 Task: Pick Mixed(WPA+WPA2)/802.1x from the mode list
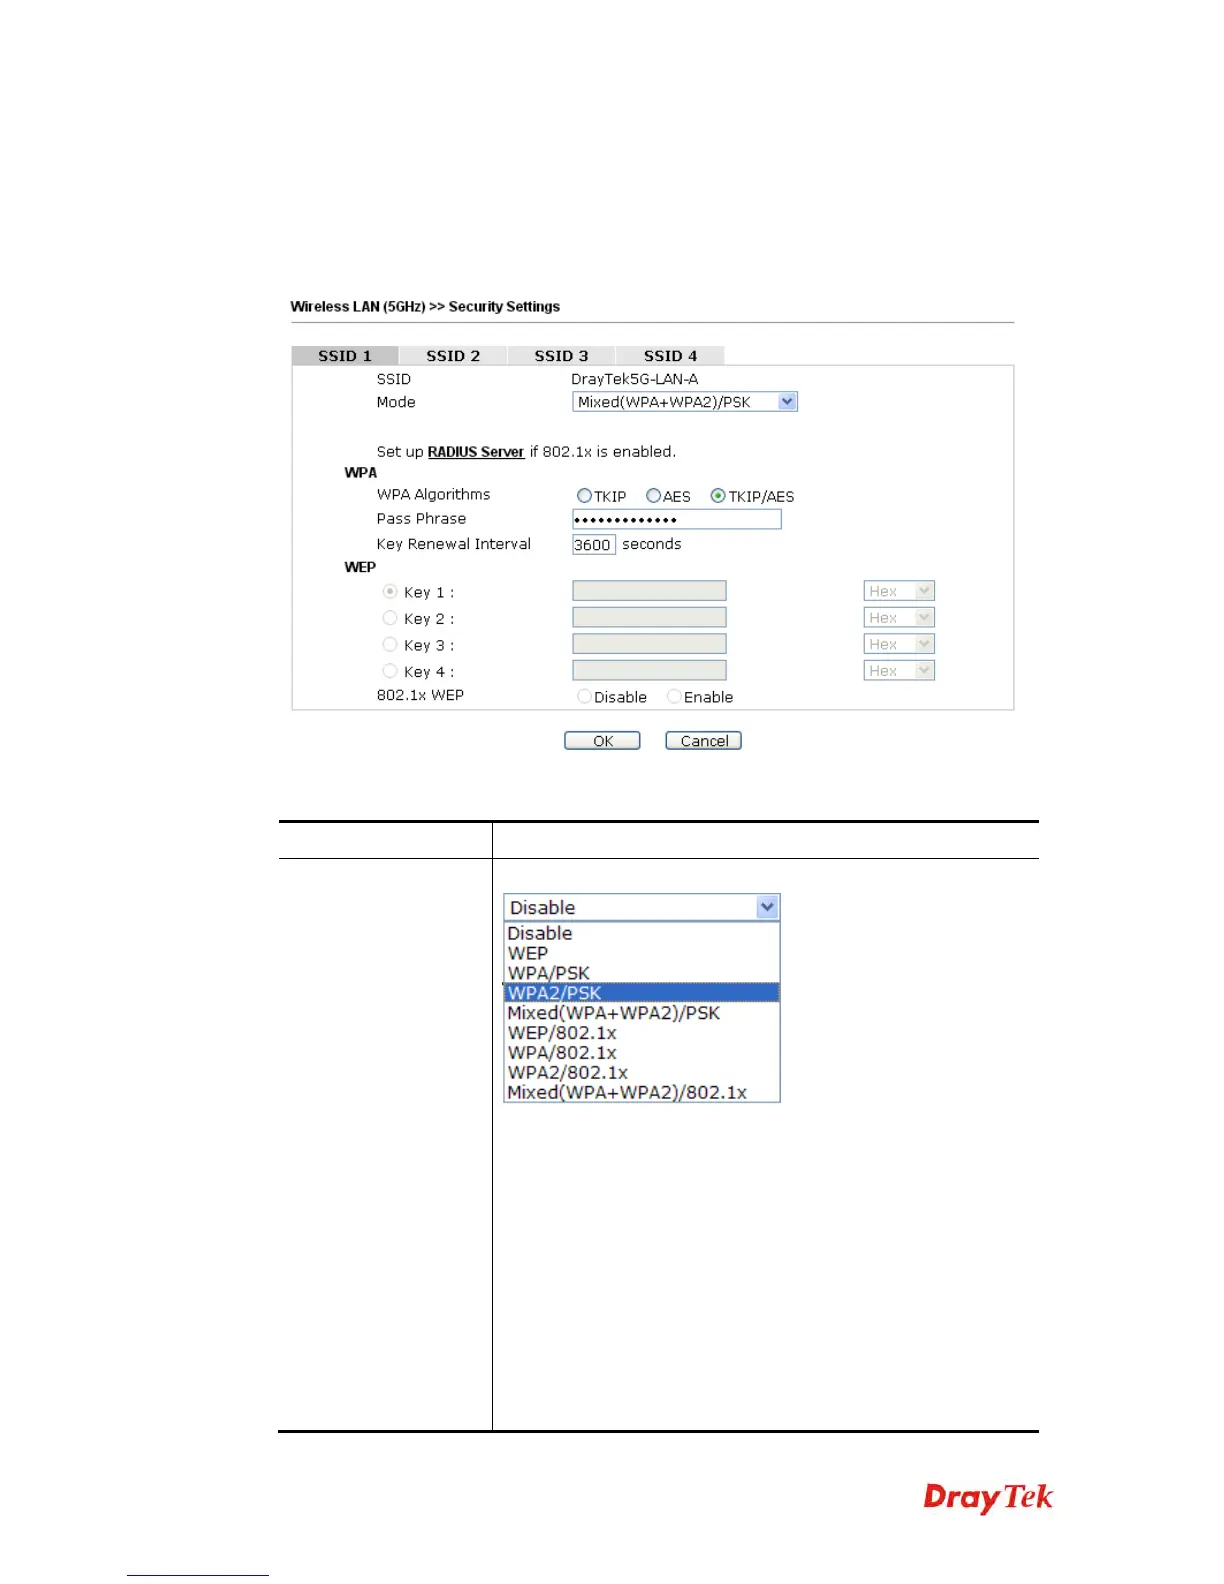[642, 1093]
